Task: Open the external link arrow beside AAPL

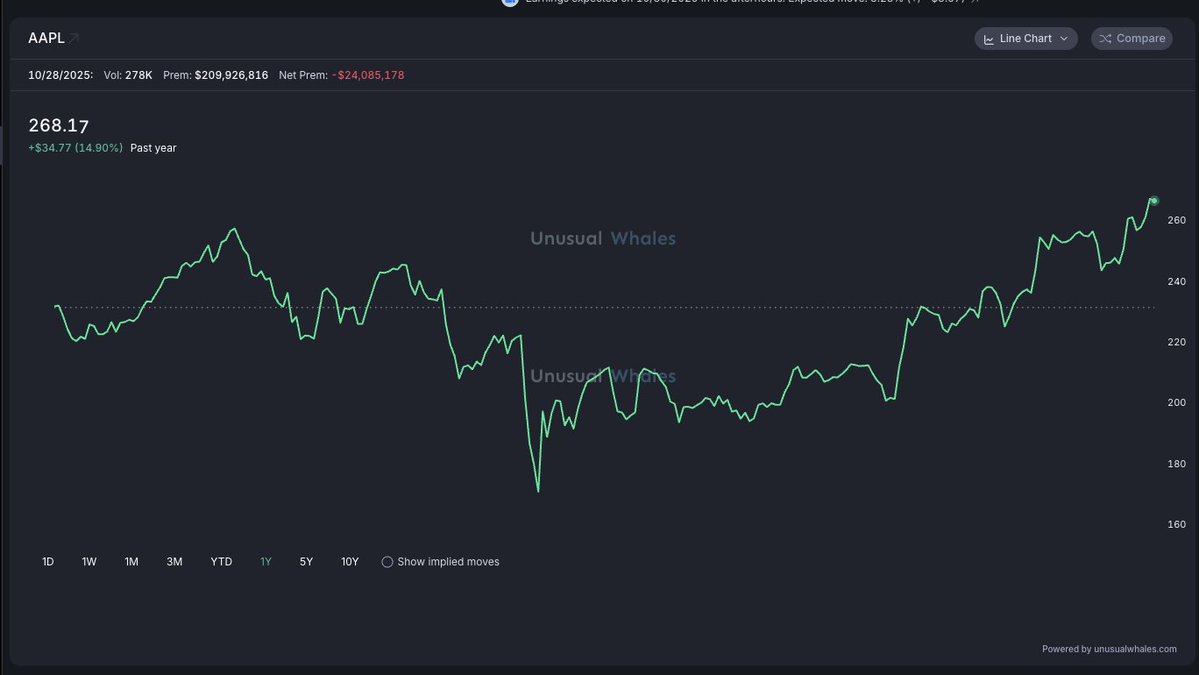Action: [74, 38]
